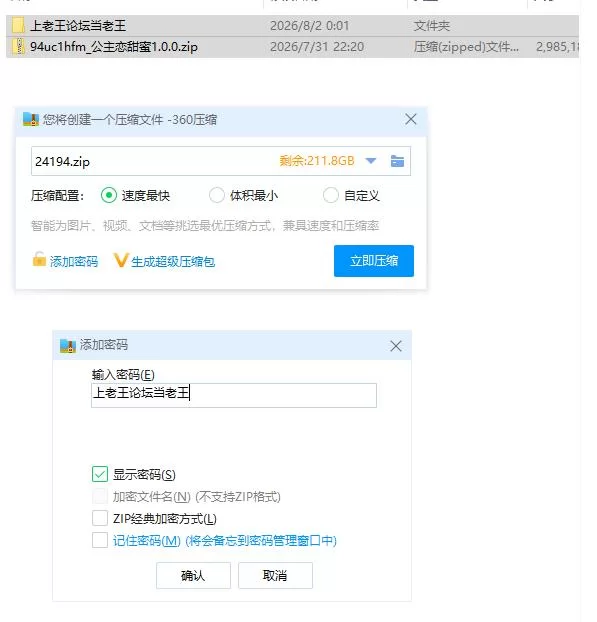Viewport: 597px width, 622px height.
Task: Click the 360压缩 icon in the 添加密码 title bar
Action: (68, 346)
